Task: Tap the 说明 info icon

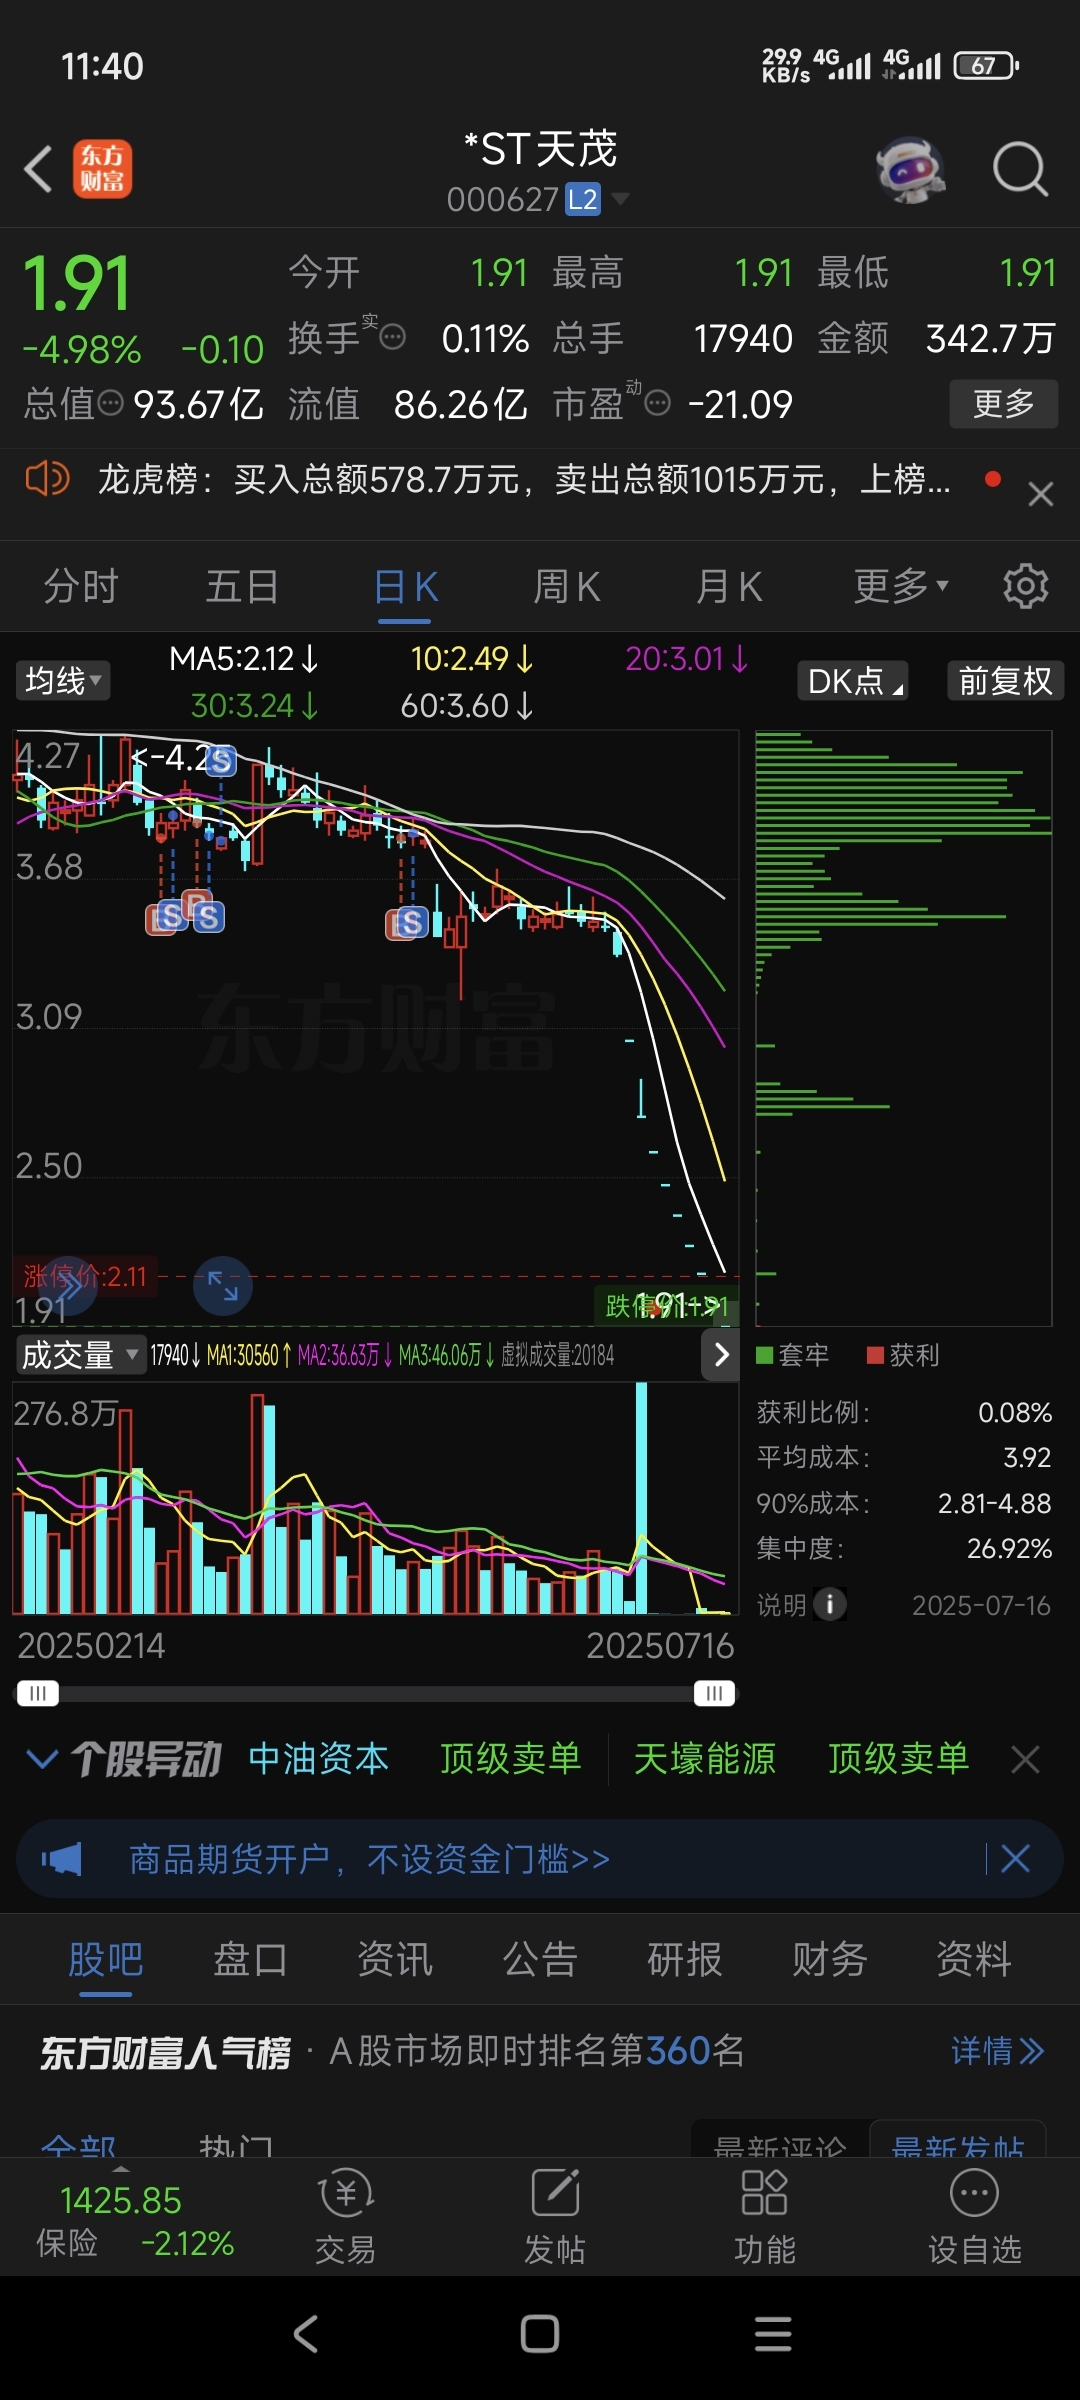Action: (830, 1604)
